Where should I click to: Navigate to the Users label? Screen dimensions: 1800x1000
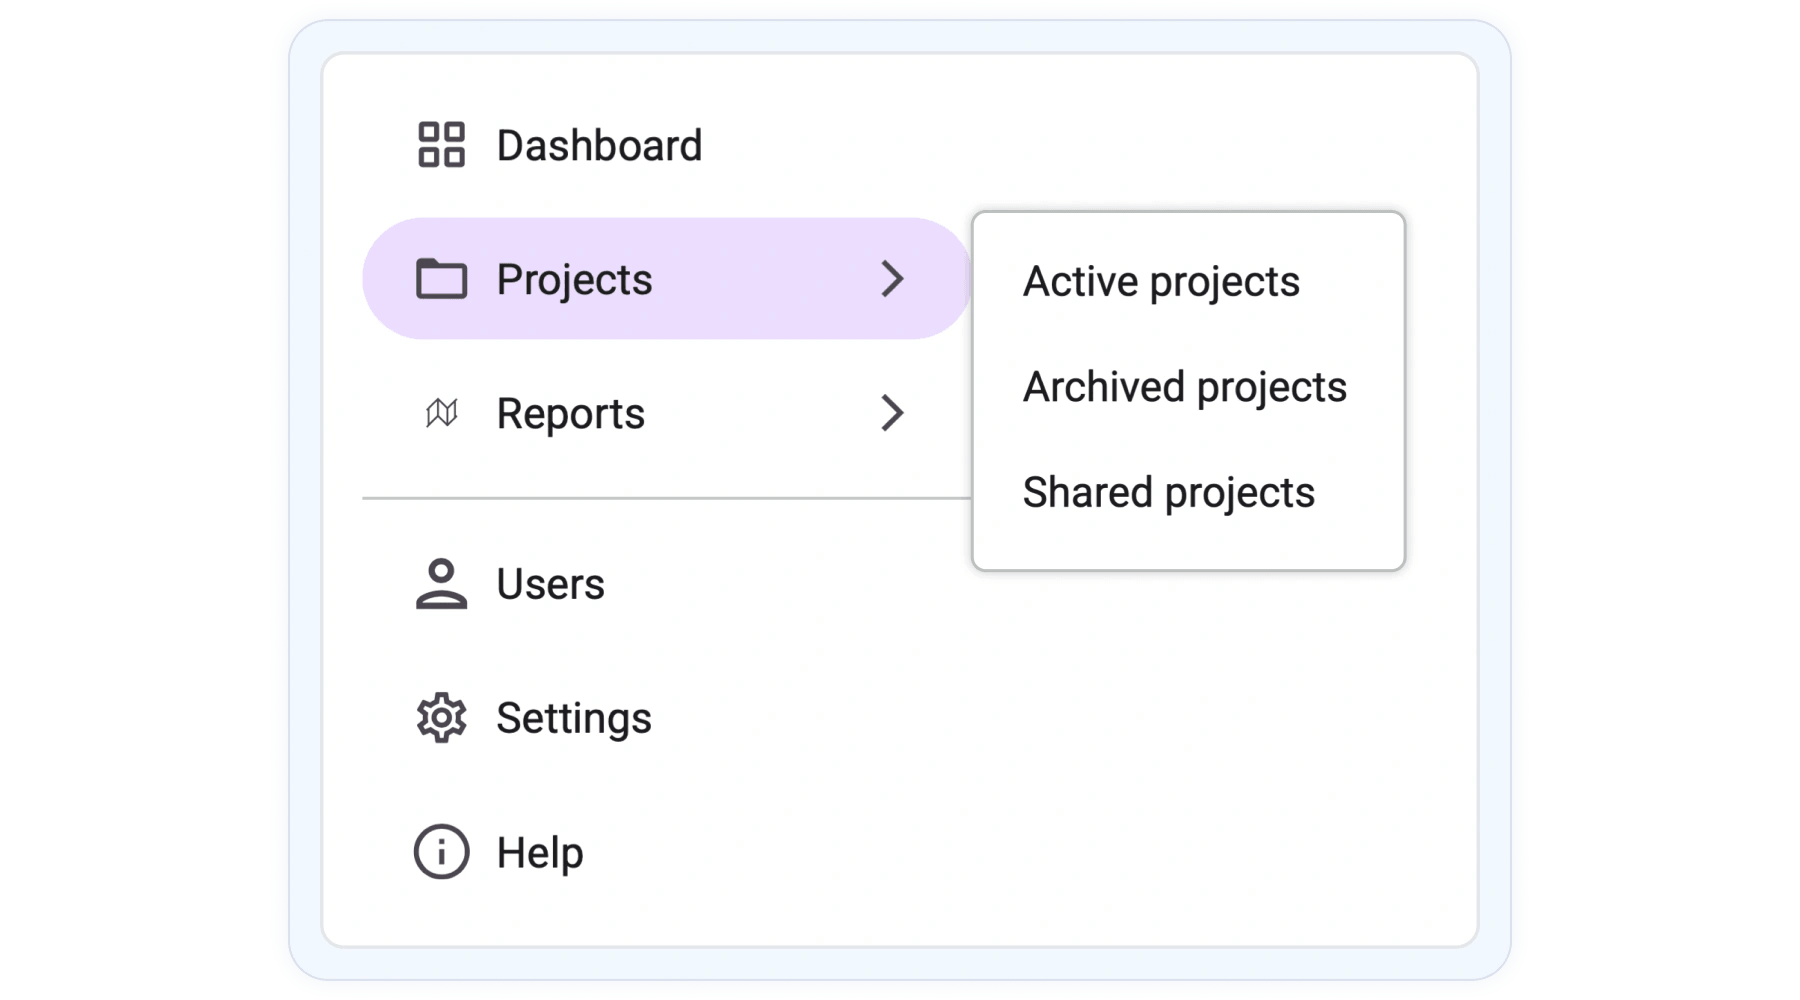tap(550, 584)
